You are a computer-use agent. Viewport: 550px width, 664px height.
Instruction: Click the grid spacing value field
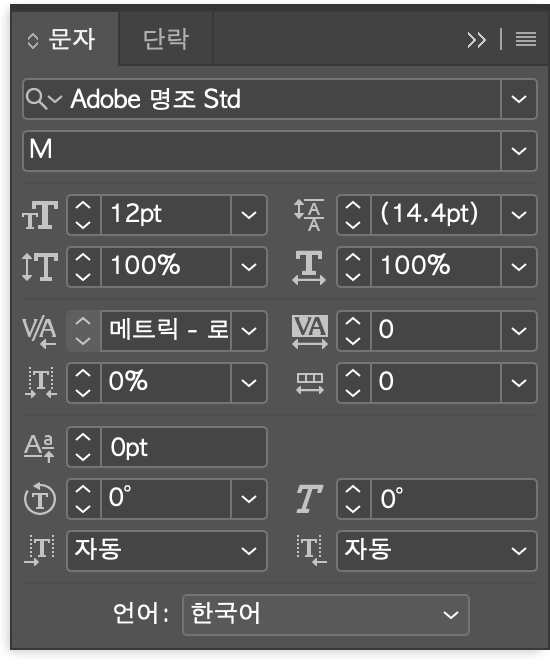(x=436, y=383)
